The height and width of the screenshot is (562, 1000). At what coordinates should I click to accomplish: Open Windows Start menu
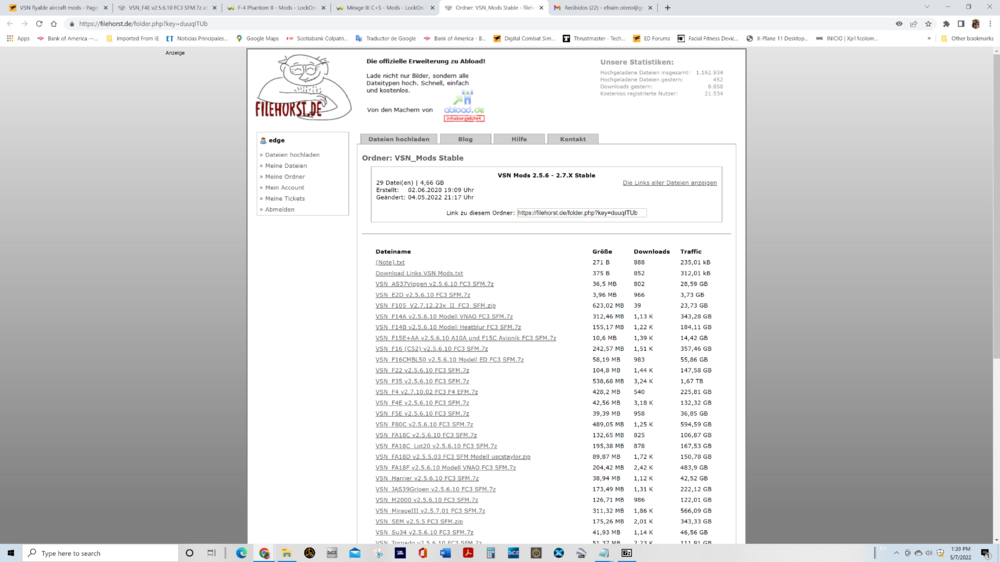point(11,553)
